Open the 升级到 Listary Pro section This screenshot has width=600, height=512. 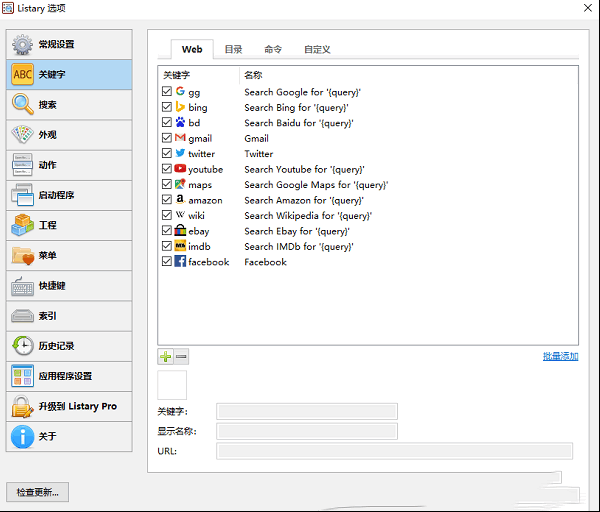pyautogui.click(x=69, y=407)
